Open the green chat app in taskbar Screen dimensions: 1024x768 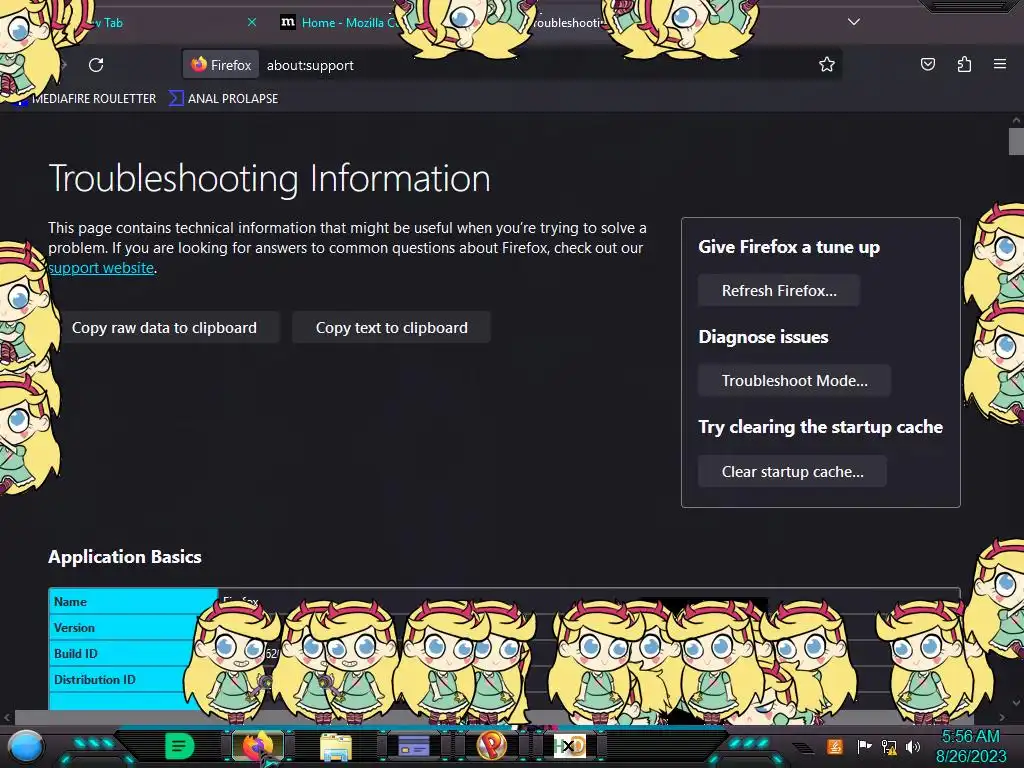click(x=180, y=746)
